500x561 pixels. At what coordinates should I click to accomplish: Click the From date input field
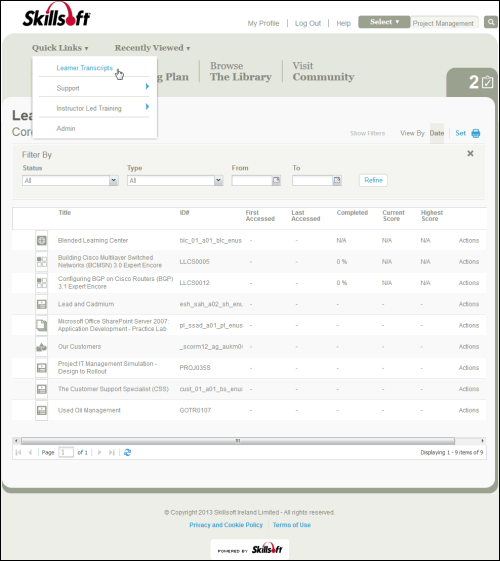click(252, 180)
